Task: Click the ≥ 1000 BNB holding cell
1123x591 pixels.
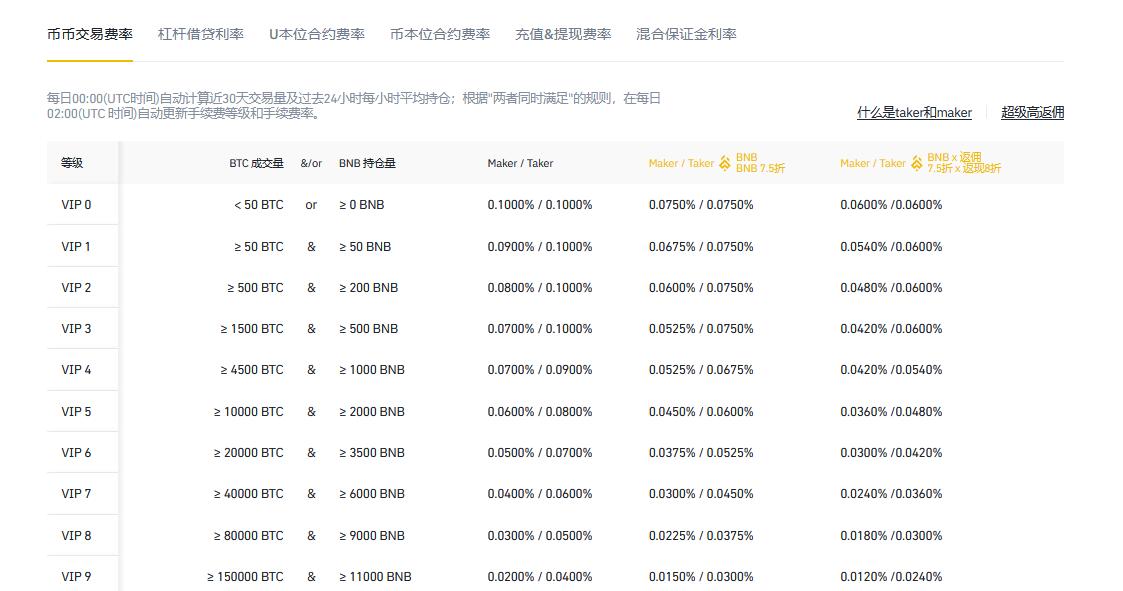Action: click(372, 370)
